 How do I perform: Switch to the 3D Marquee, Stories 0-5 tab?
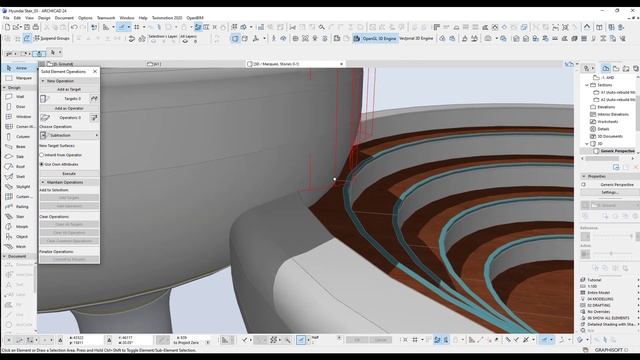tap(296, 64)
